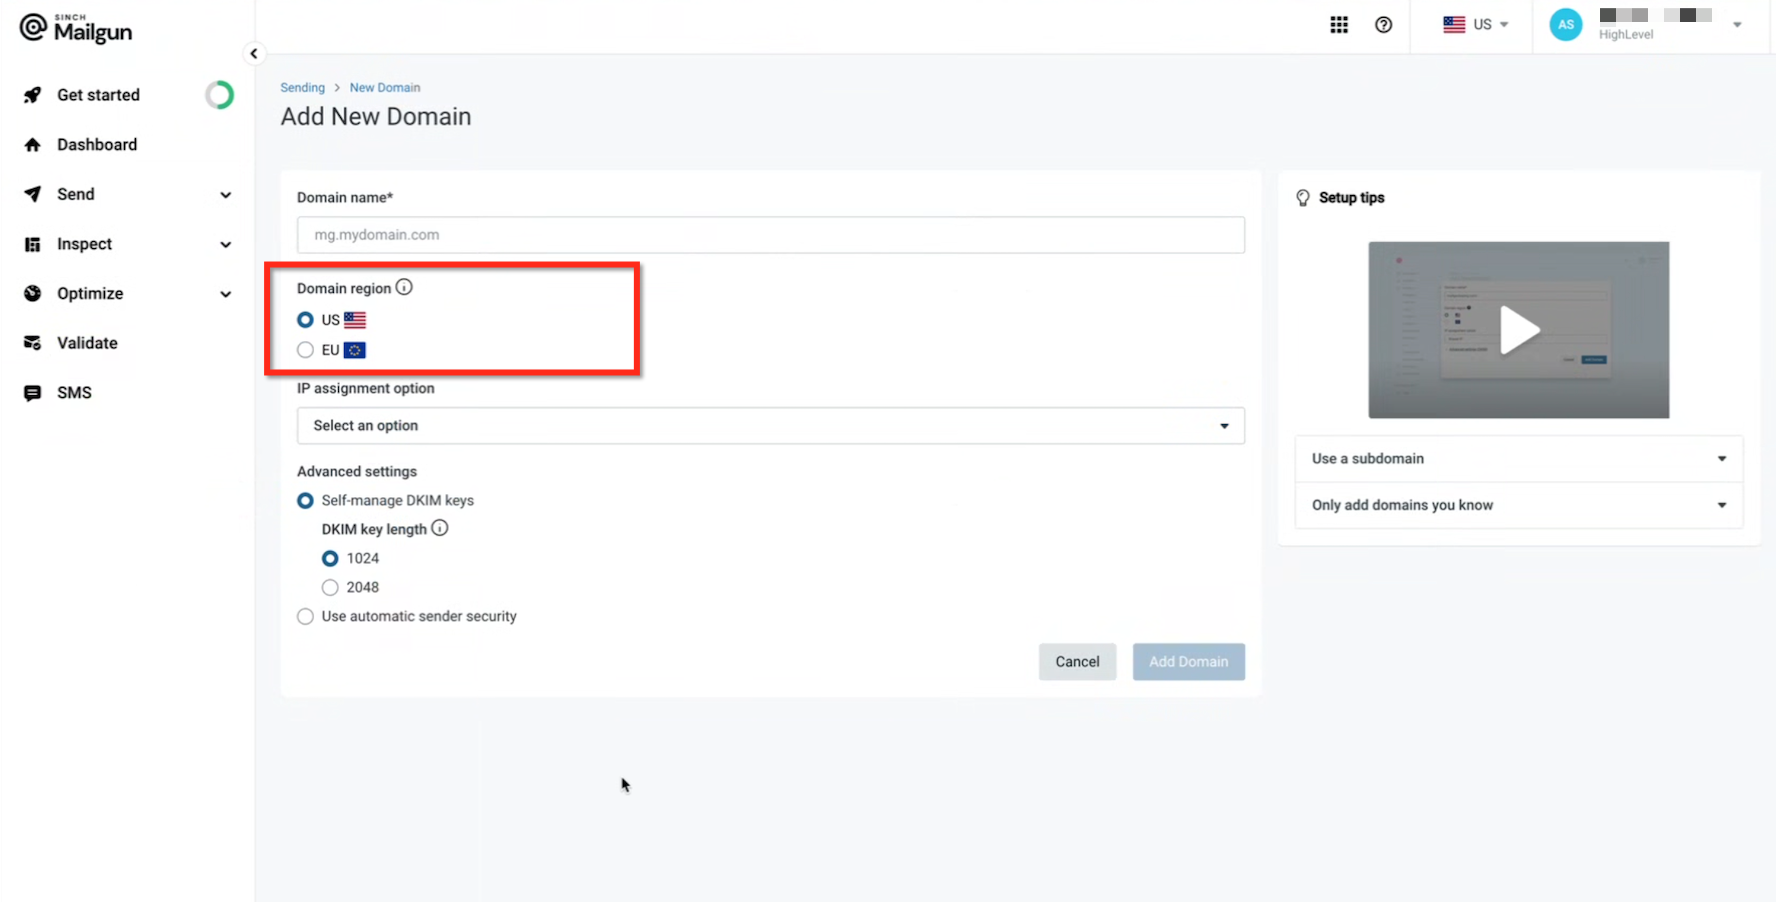The image size is (1776, 902).
Task: Click the AS user avatar
Action: [1565, 25]
